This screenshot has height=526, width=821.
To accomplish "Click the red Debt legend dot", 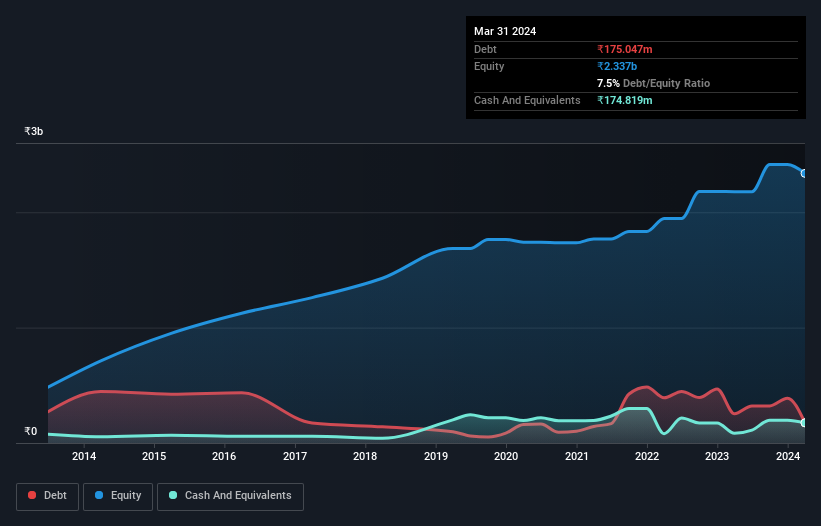I will 32,495.
